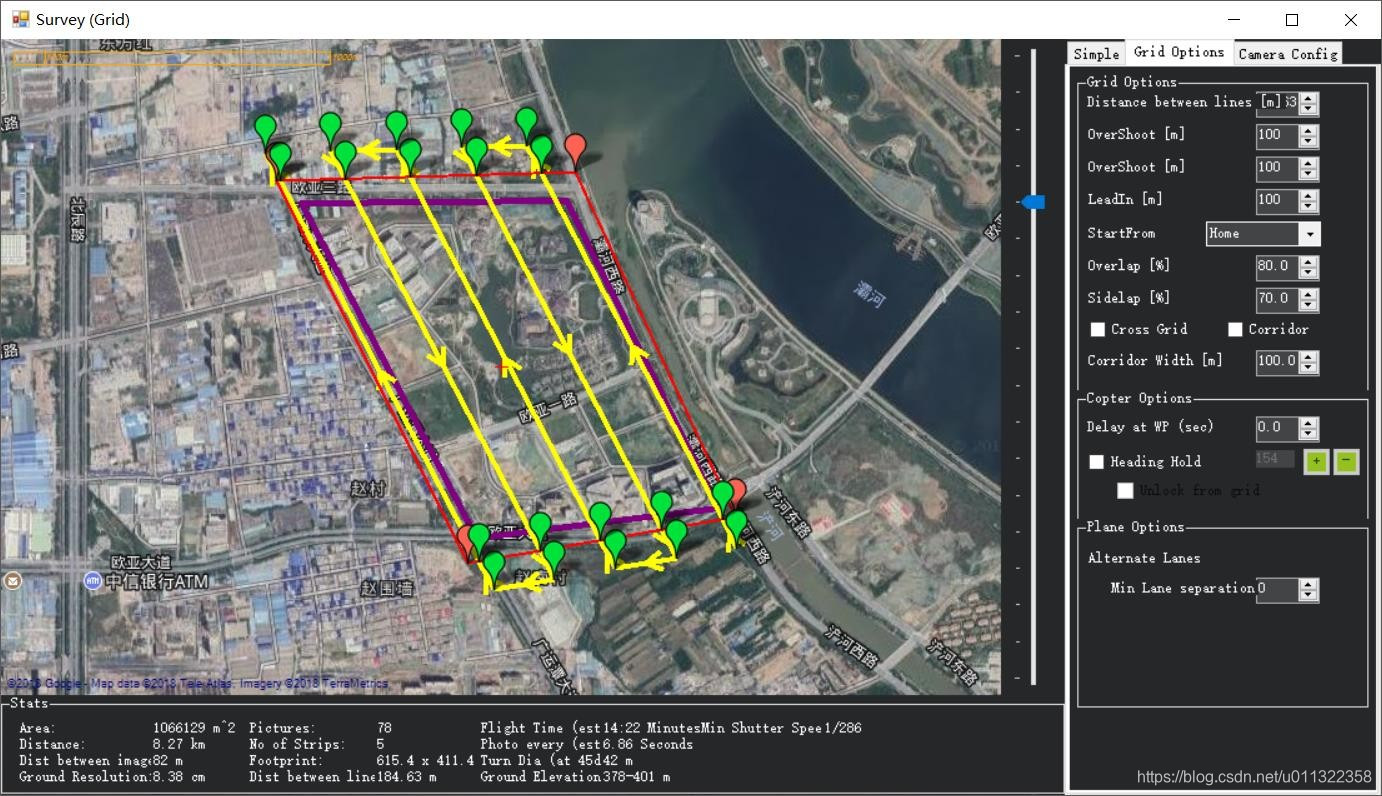This screenshot has width=1382, height=796.
Task: Click the Distance value 8.27 km
Action: [178, 744]
